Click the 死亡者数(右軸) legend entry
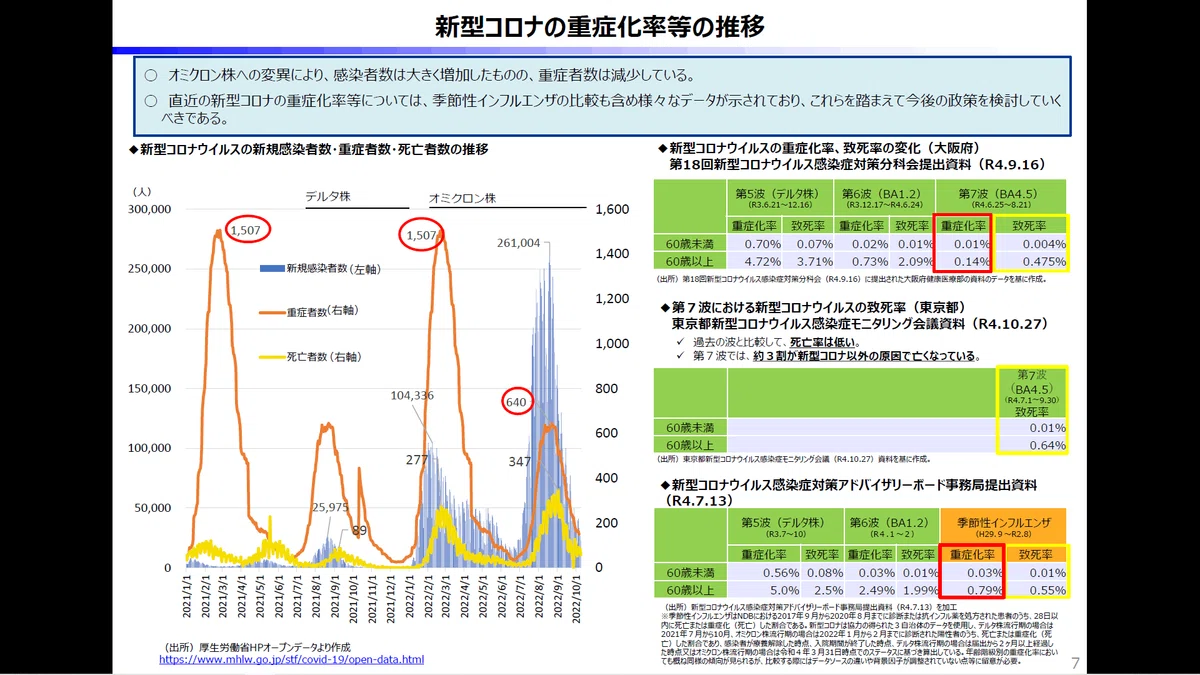This screenshot has width=1200, height=675. 310,356
